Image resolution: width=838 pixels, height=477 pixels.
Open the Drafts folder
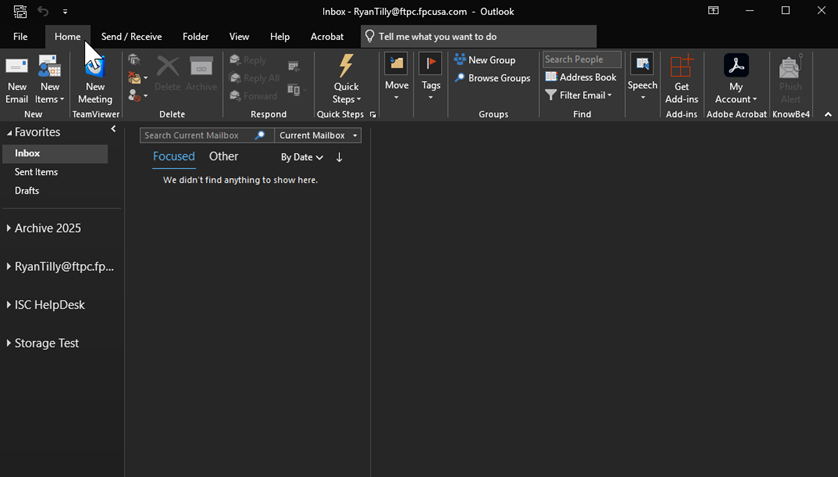point(27,191)
